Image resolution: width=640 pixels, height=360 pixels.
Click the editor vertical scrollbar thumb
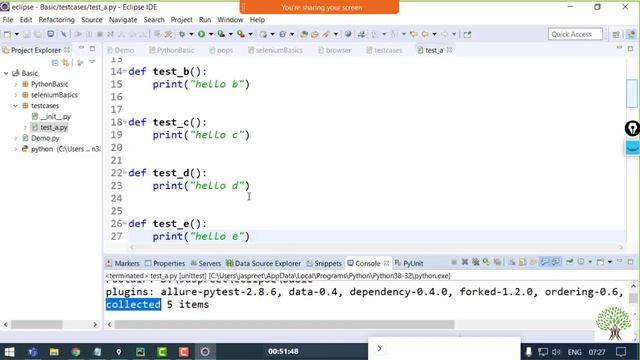632,93
